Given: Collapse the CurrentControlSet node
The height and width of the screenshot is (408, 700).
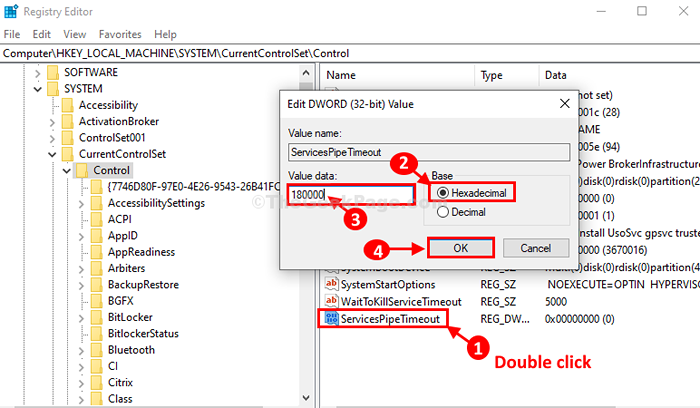Looking at the screenshot, I should [52, 154].
